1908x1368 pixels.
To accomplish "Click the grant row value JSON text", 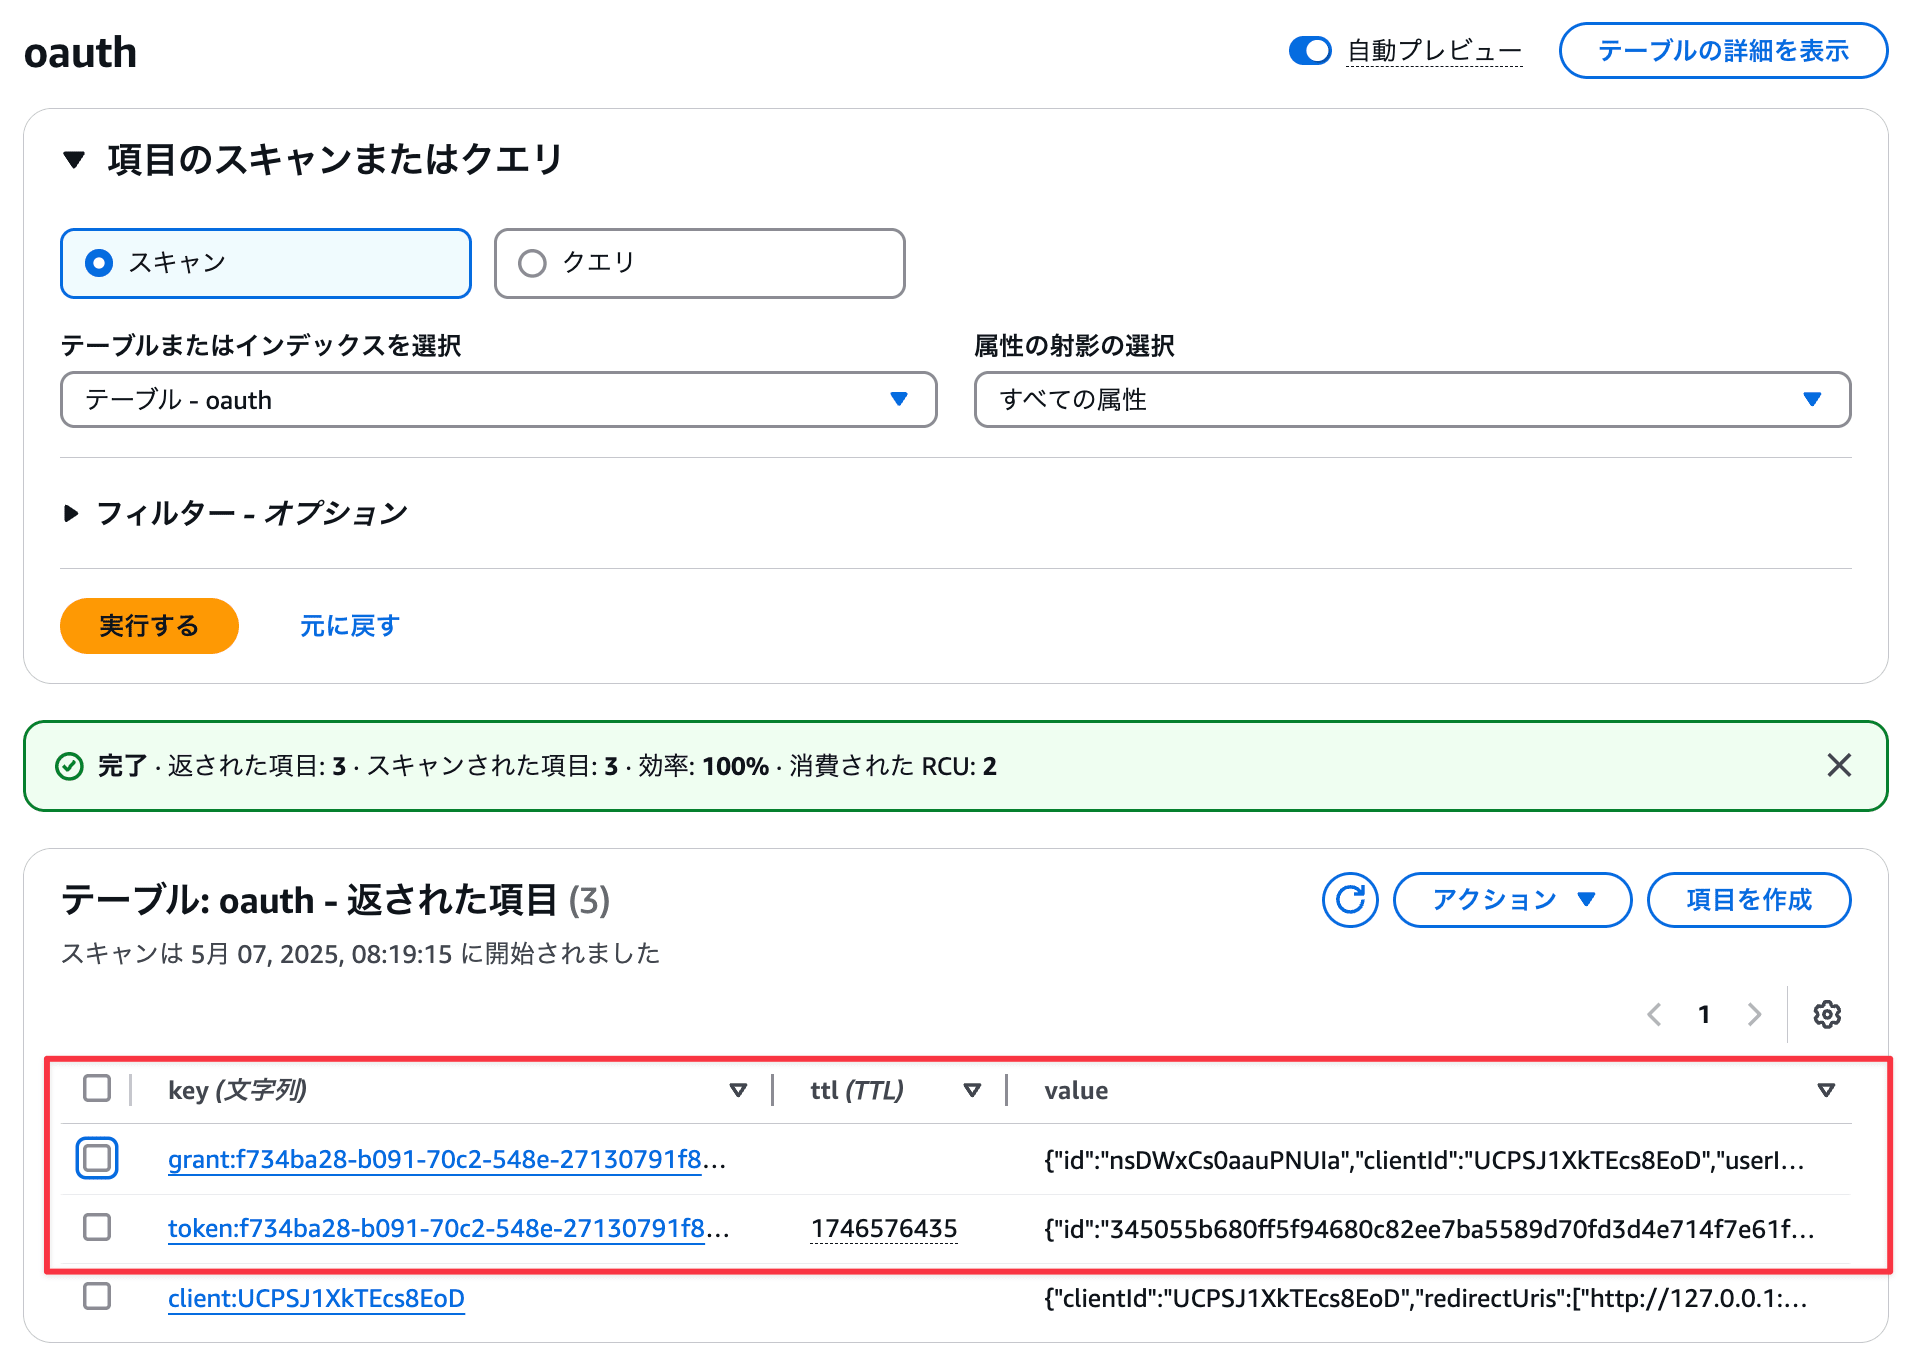I will (x=1424, y=1160).
